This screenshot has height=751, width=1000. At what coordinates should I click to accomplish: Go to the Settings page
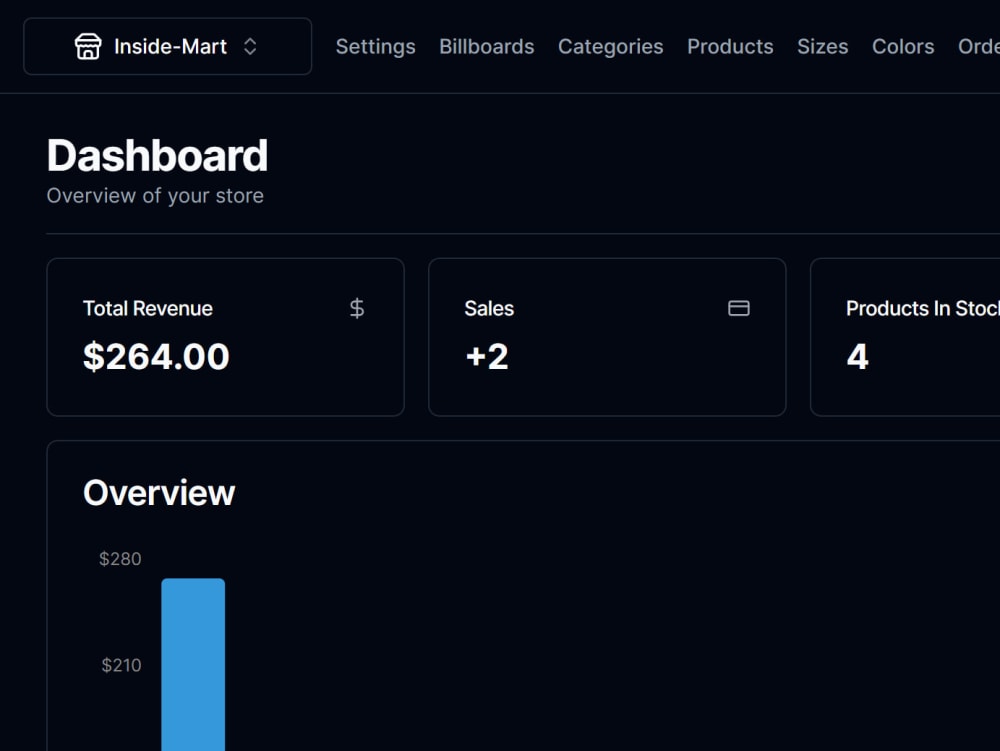click(376, 47)
